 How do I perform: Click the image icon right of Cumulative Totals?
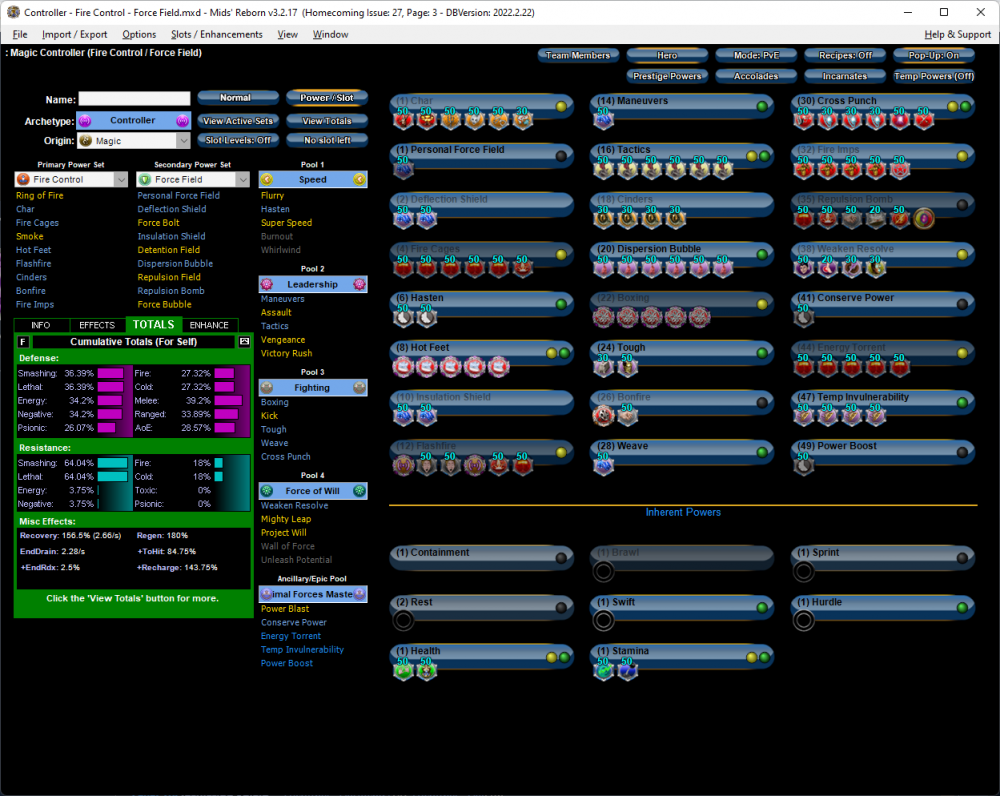(x=244, y=342)
